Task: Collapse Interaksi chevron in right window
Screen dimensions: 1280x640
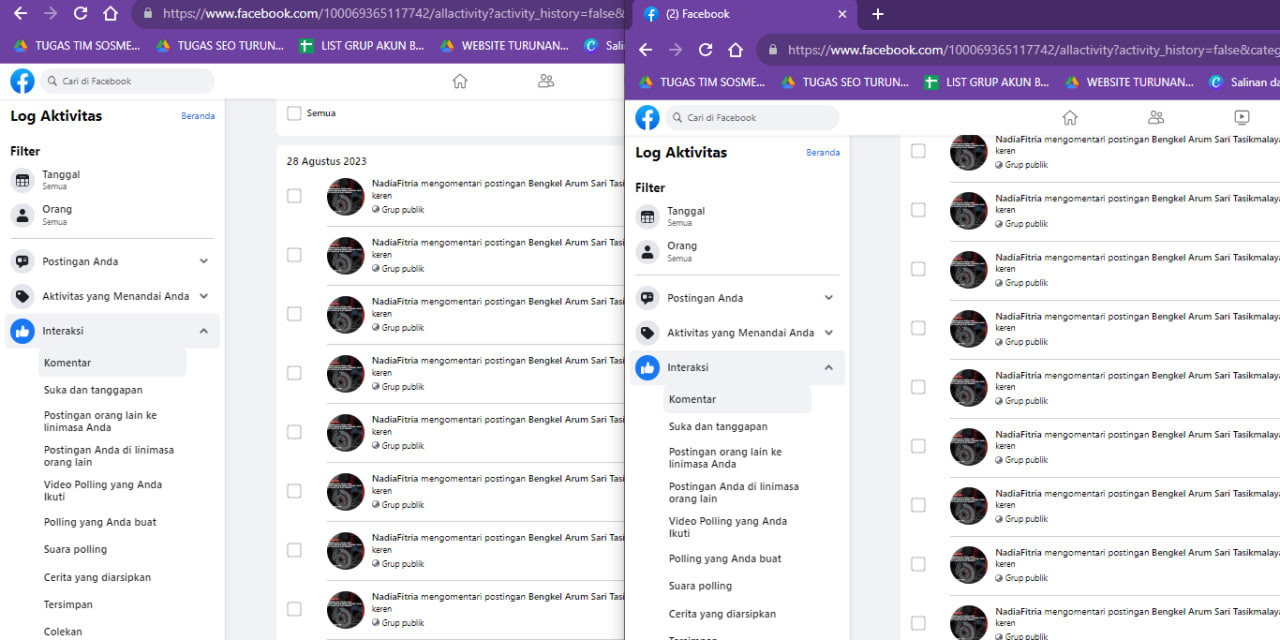Action: click(829, 368)
